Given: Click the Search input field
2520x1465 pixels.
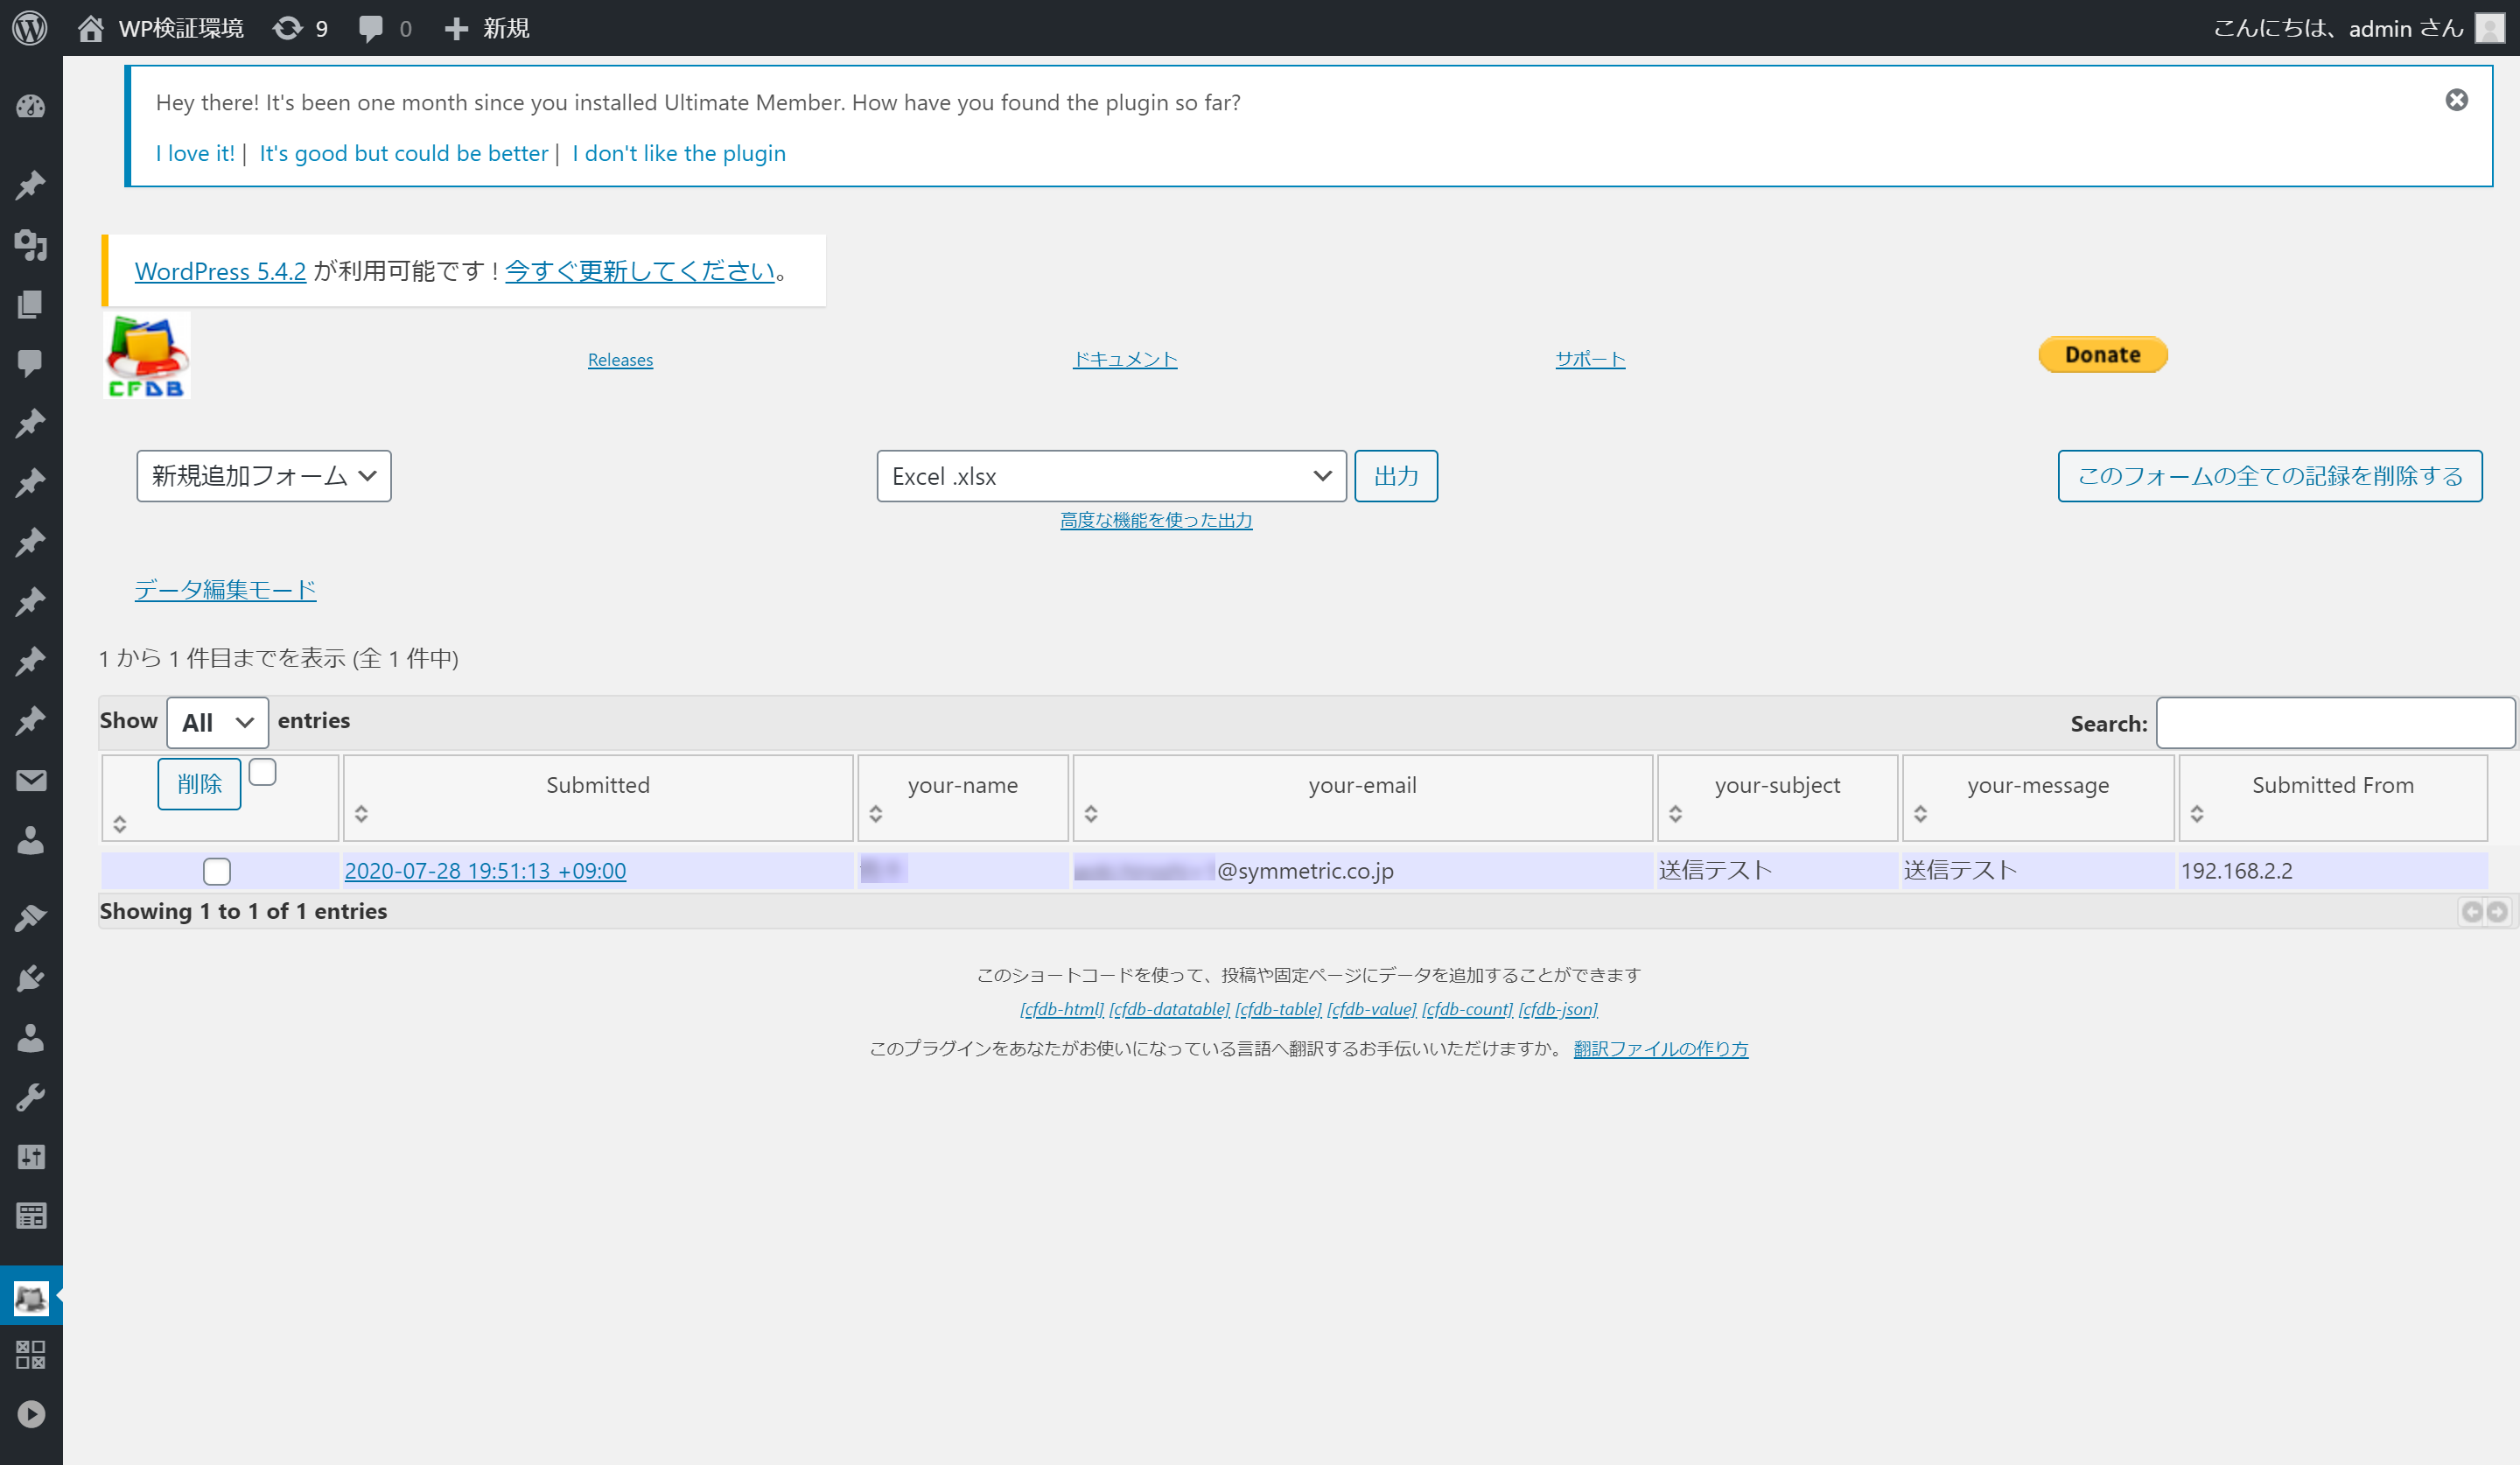Looking at the screenshot, I should [x=2334, y=723].
